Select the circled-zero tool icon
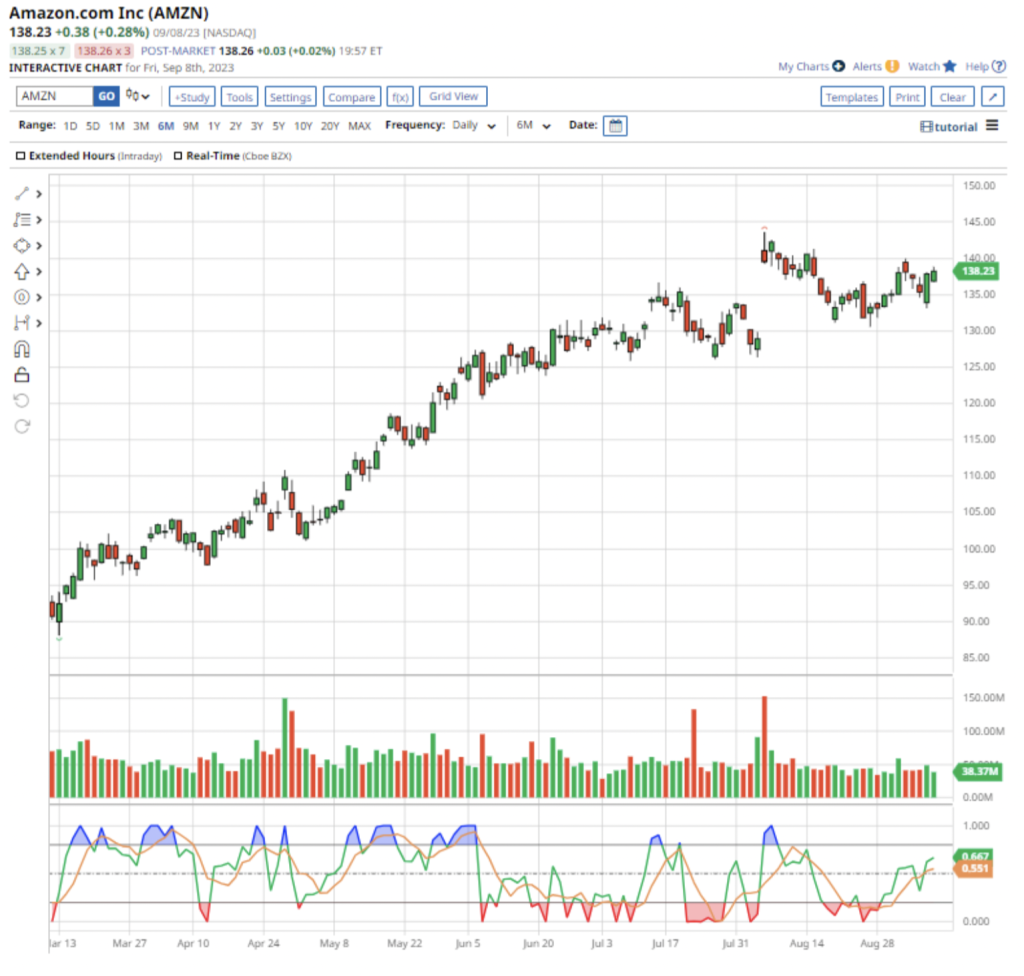 coord(22,297)
